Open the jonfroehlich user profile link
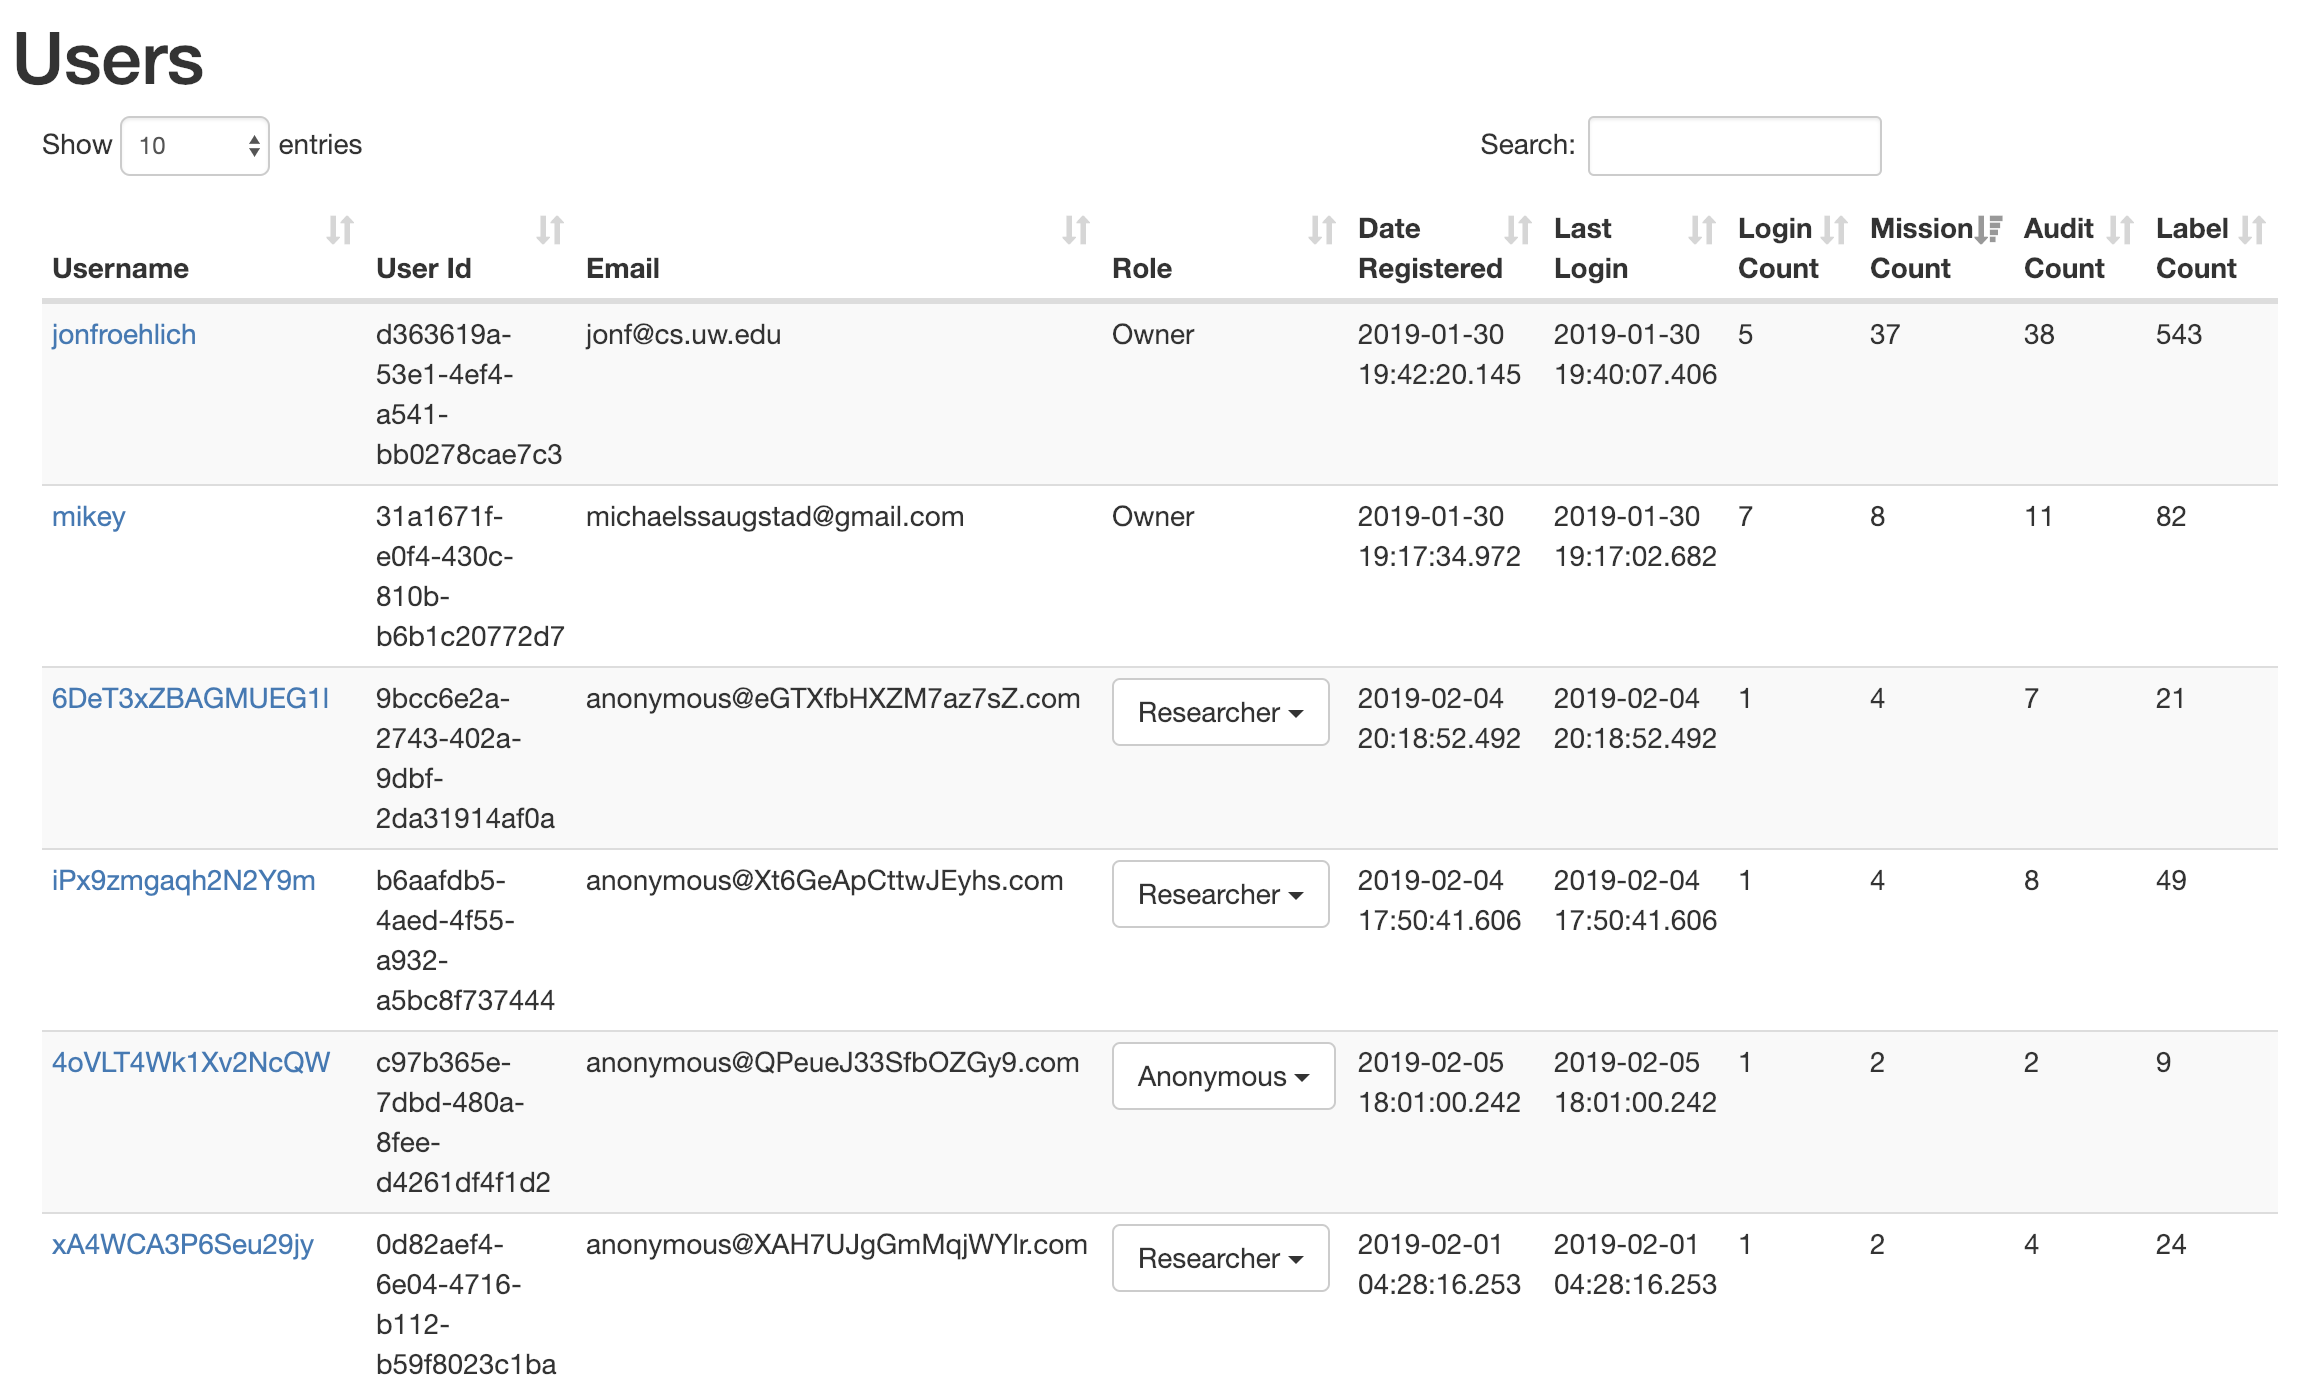This screenshot has height=1386, width=2314. [123, 334]
